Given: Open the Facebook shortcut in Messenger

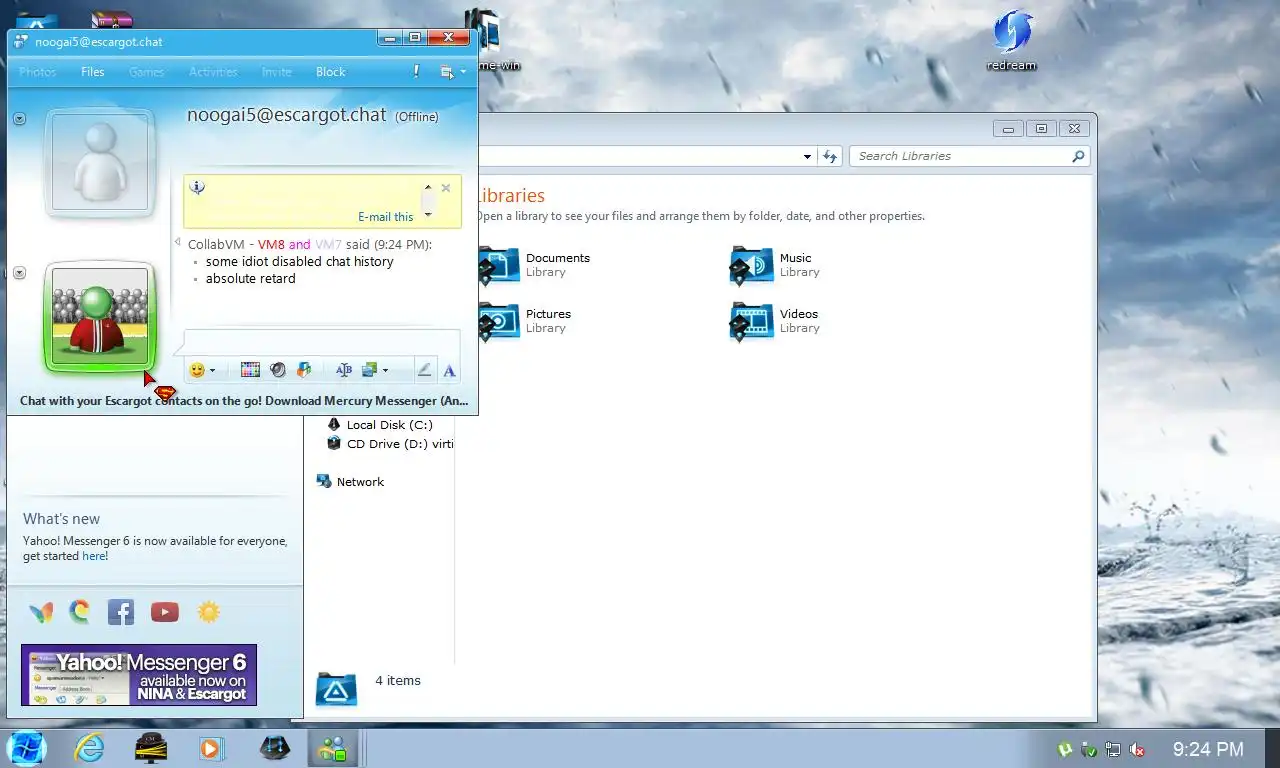Looking at the screenshot, I should (x=121, y=612).
